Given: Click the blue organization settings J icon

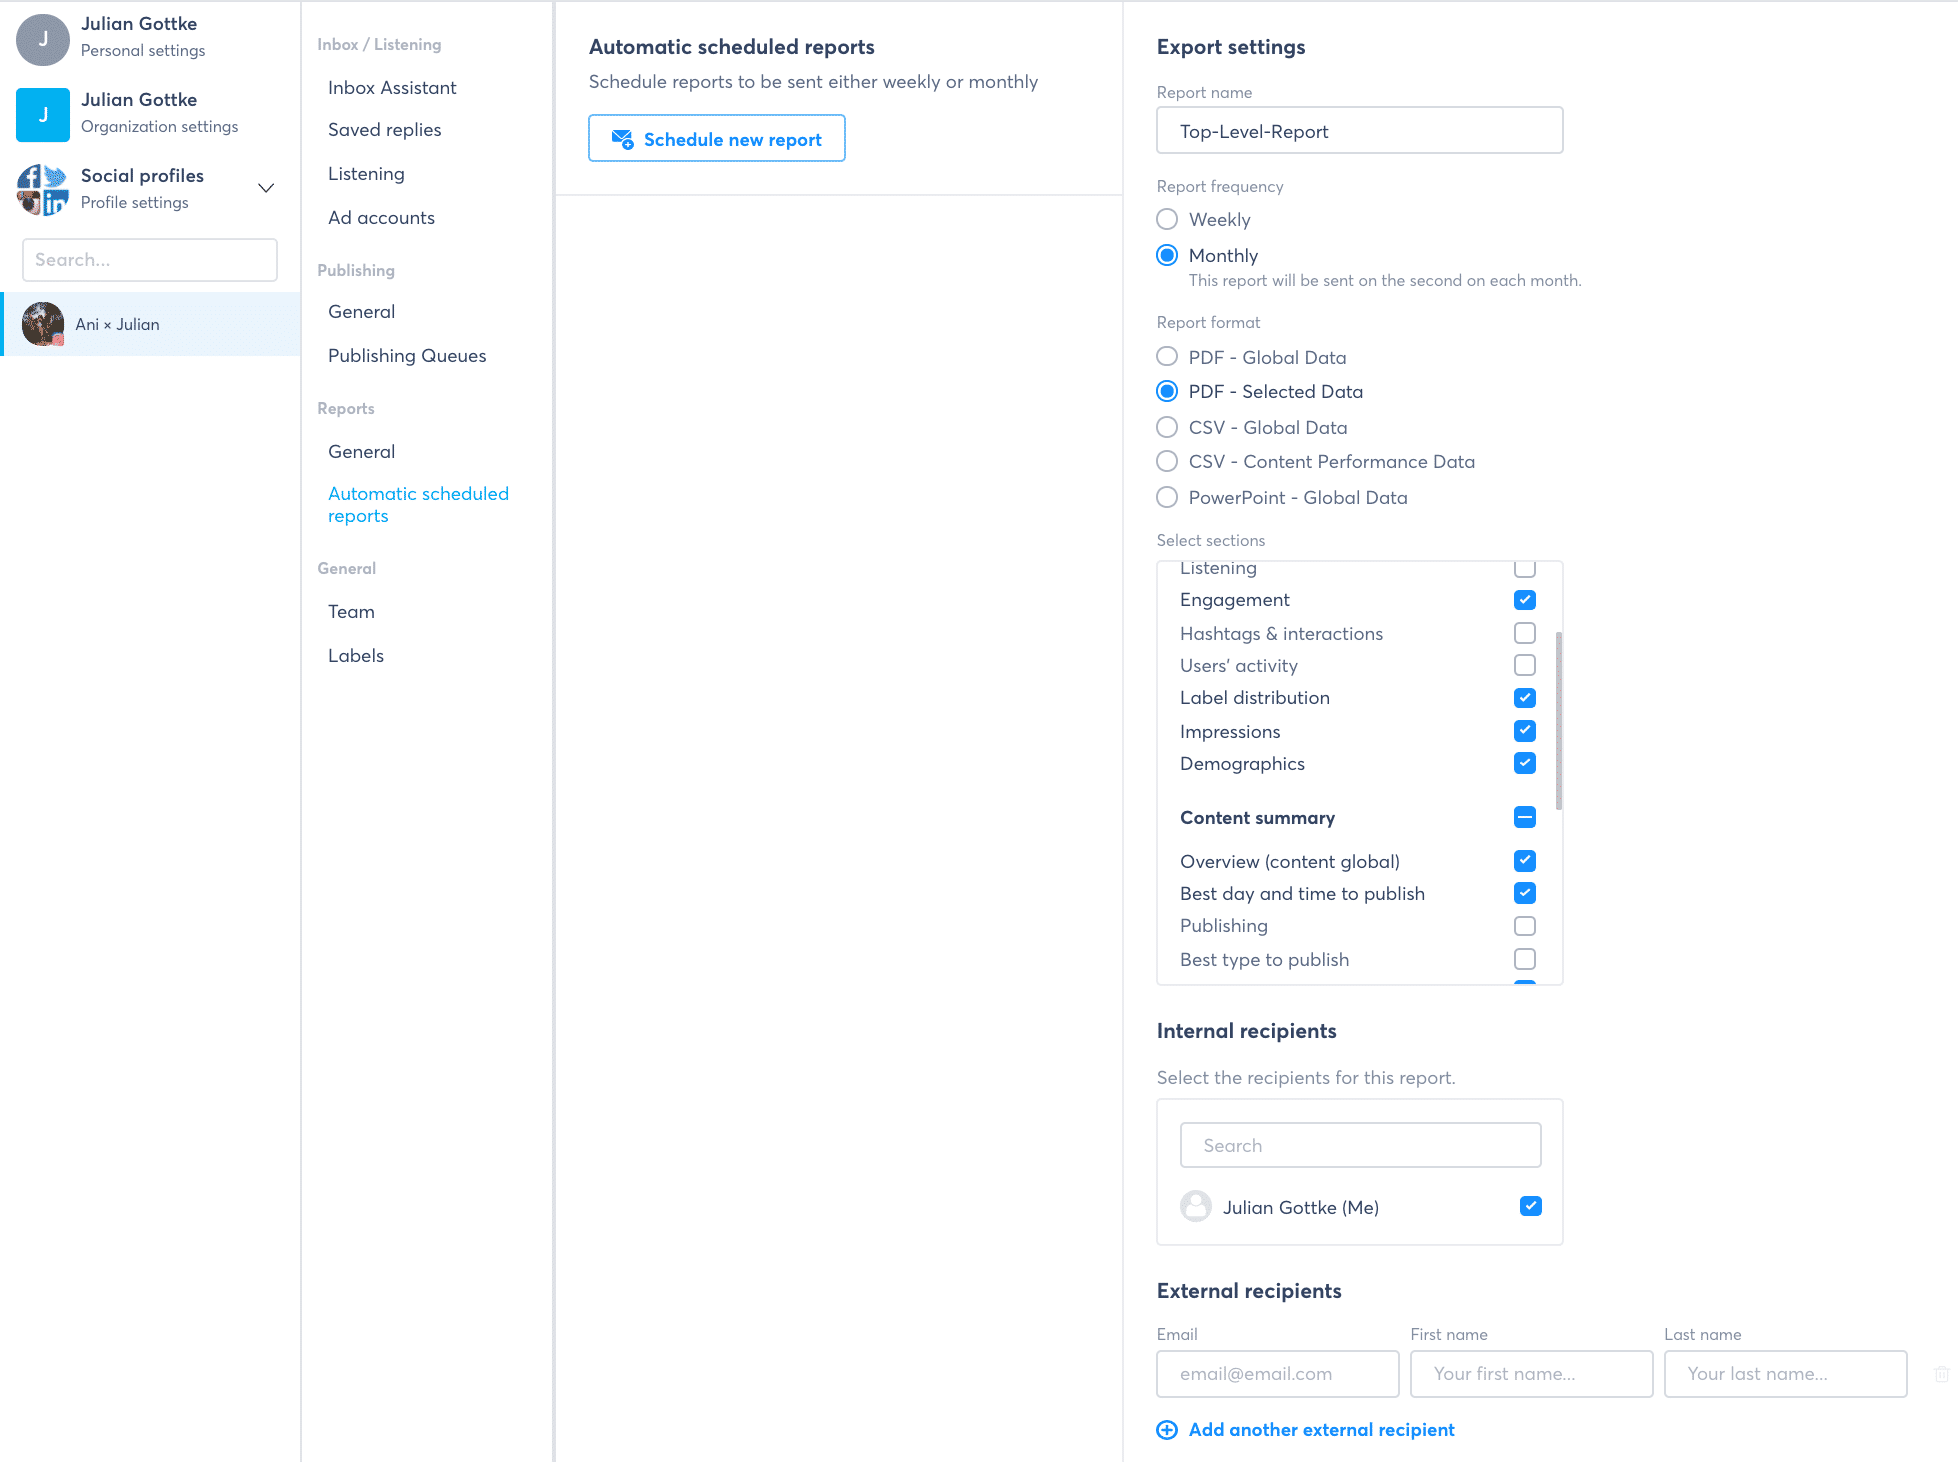Looking at the screenshot, I should pyautogui.click(x=42, y=115).
